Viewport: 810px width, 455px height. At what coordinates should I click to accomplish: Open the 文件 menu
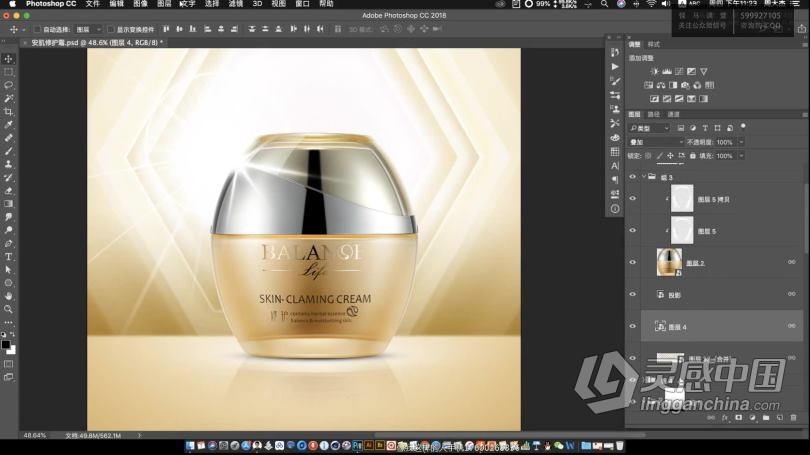(x=93, y=4)
